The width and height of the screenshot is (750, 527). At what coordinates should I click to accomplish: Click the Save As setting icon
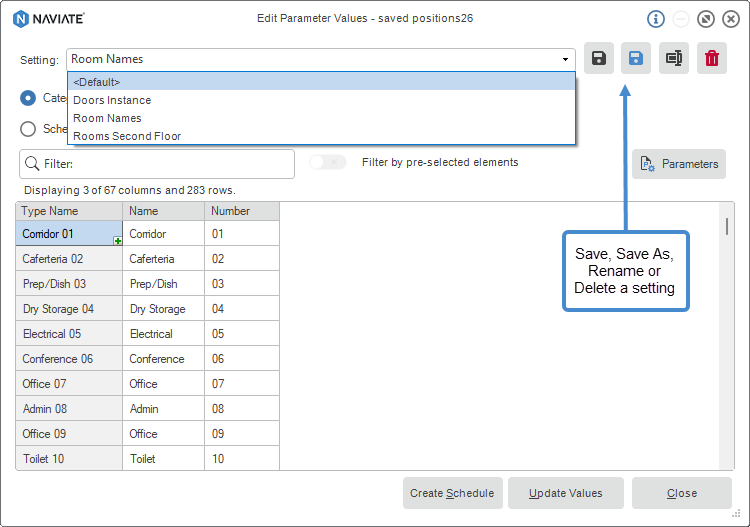click(635, 59)
